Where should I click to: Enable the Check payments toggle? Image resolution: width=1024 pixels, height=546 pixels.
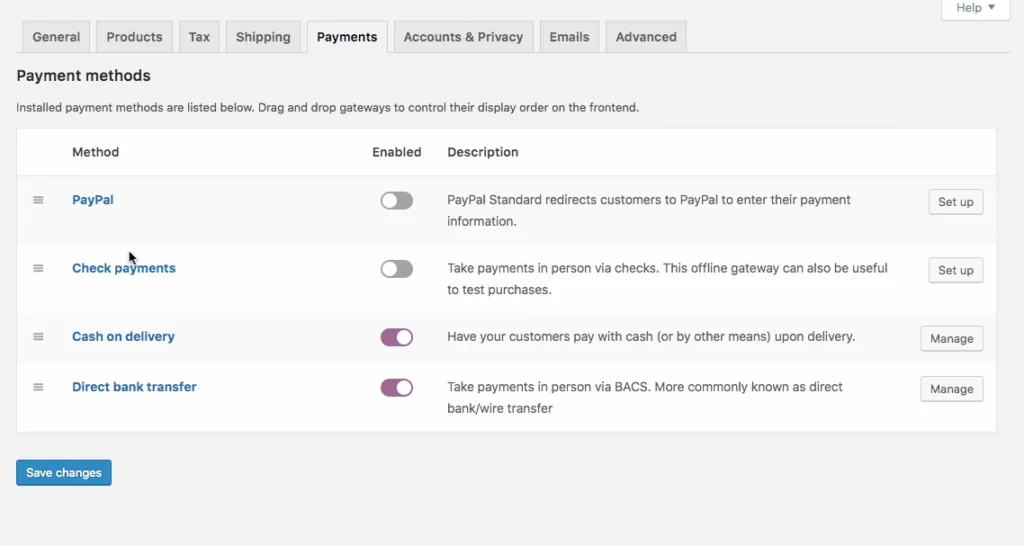396,269
